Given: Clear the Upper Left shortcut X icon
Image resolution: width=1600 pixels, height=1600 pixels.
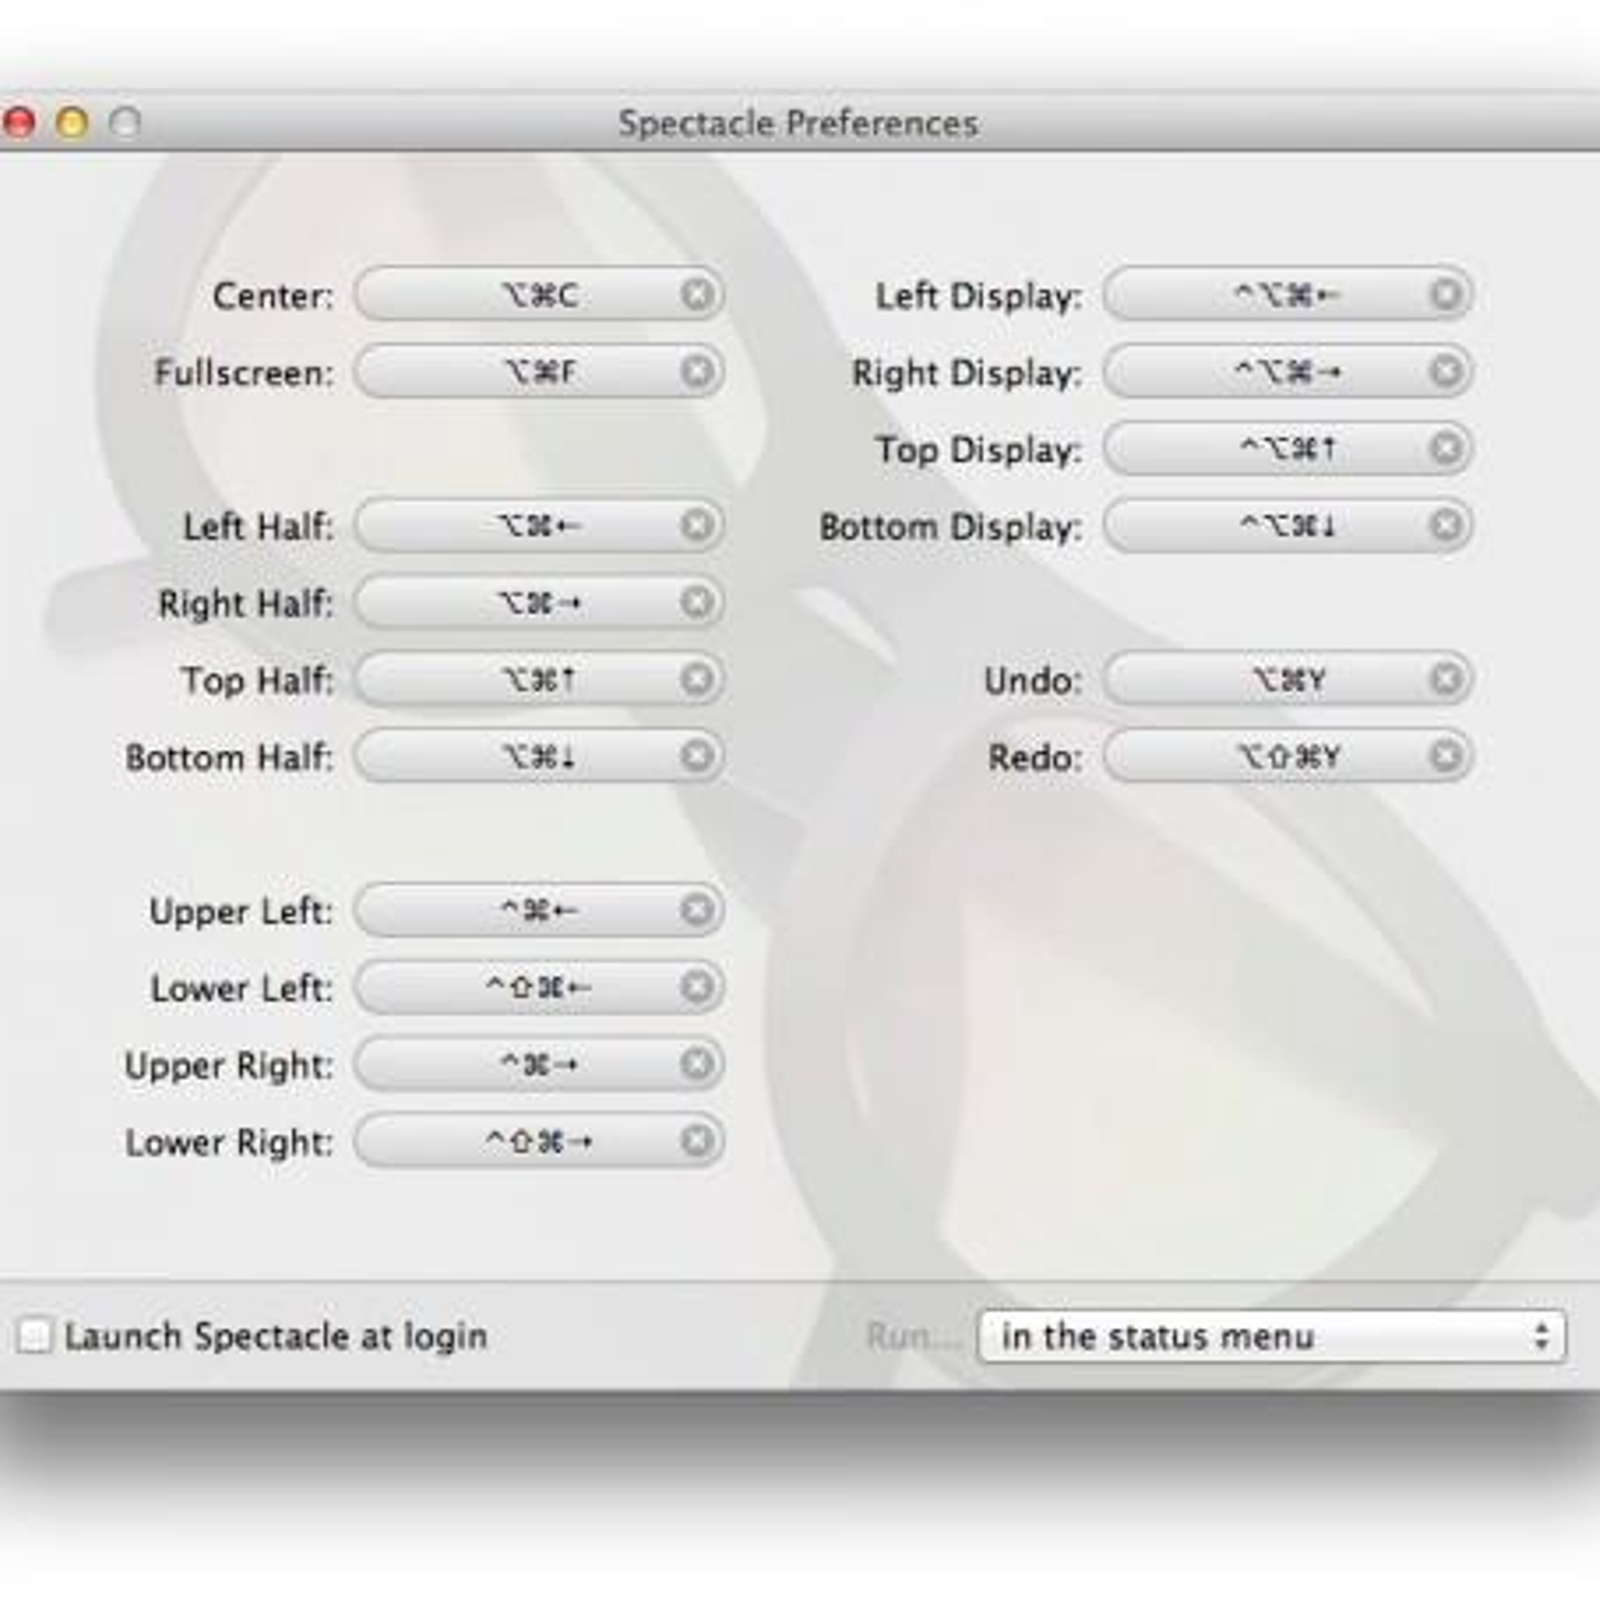Looking at the screenshot, I should (x=697, y=910).
